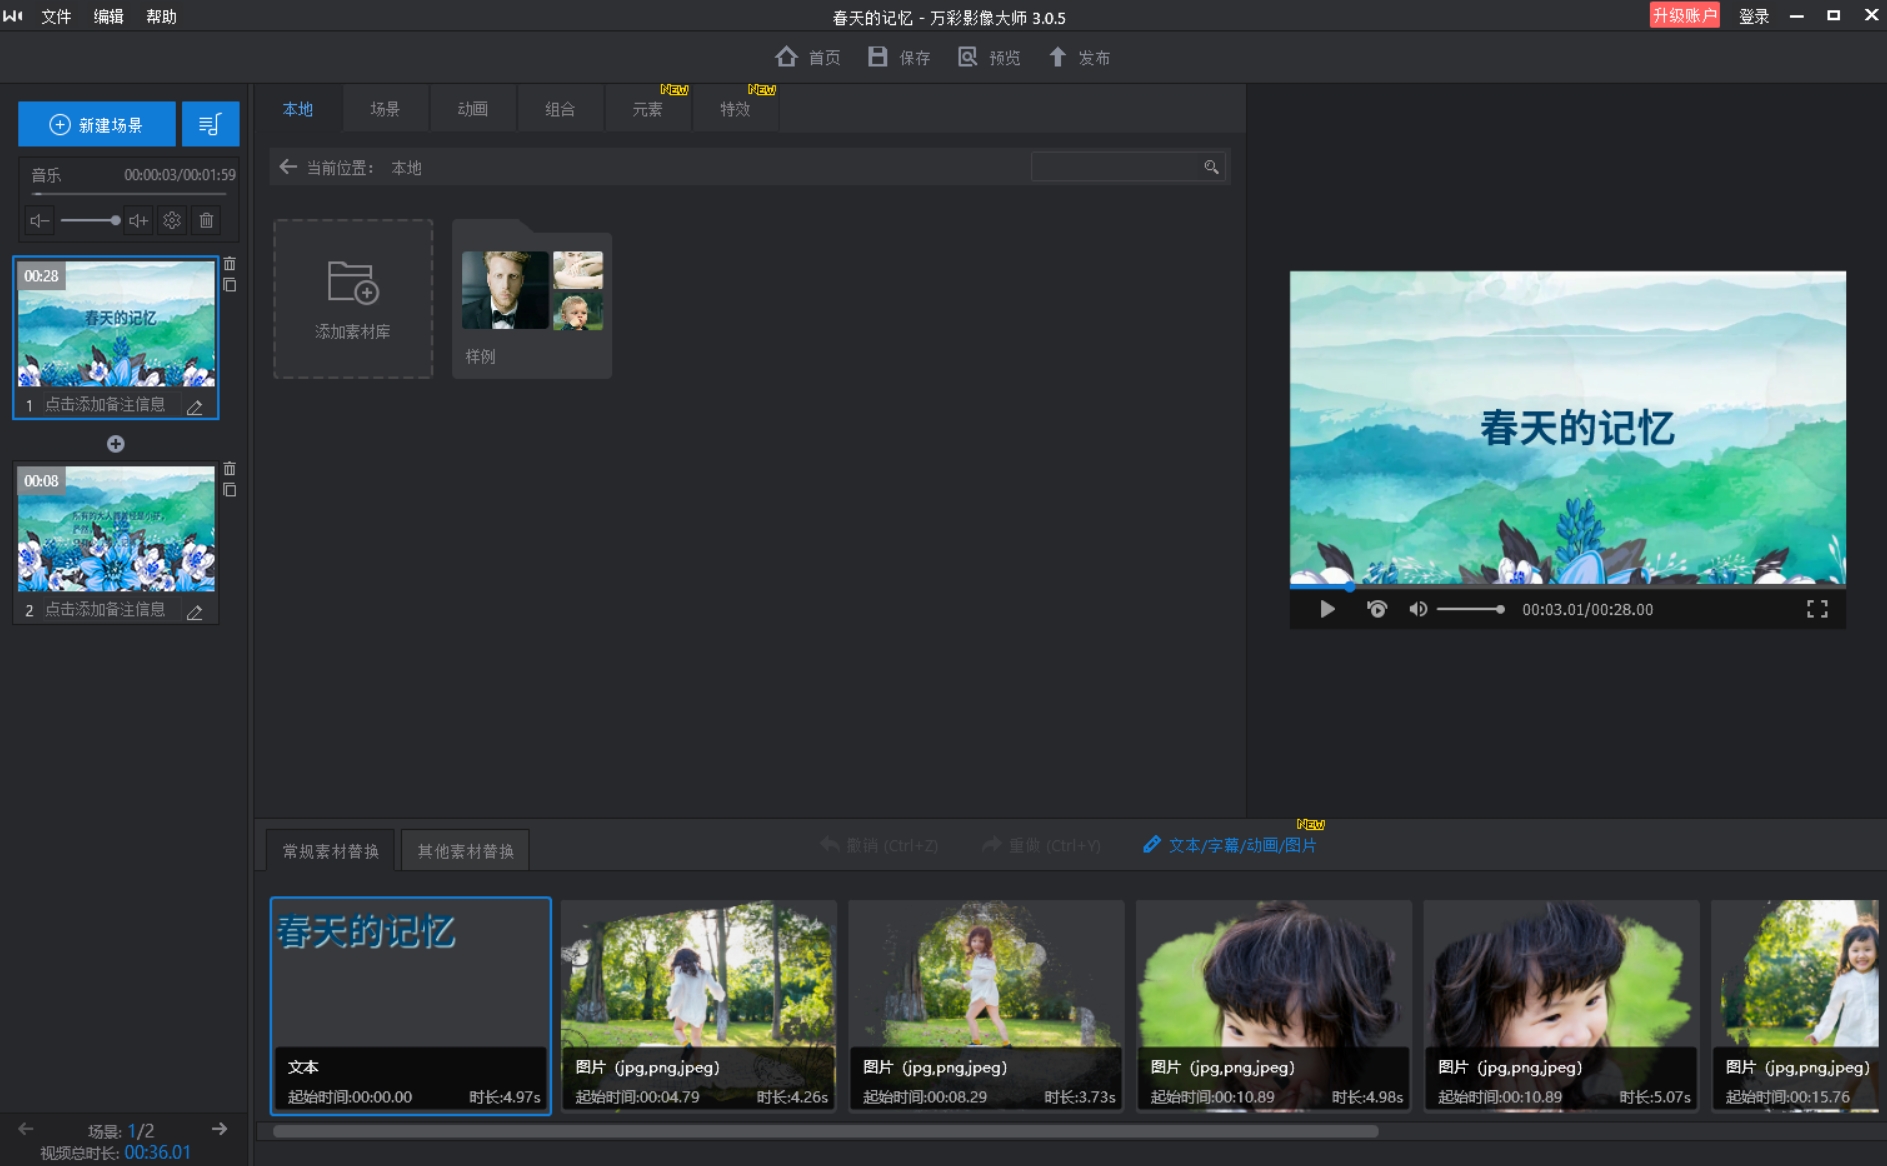The image size is (1887, 1166).
Task: Open the 常规素材替换 tab
Action: coord(330,851)
